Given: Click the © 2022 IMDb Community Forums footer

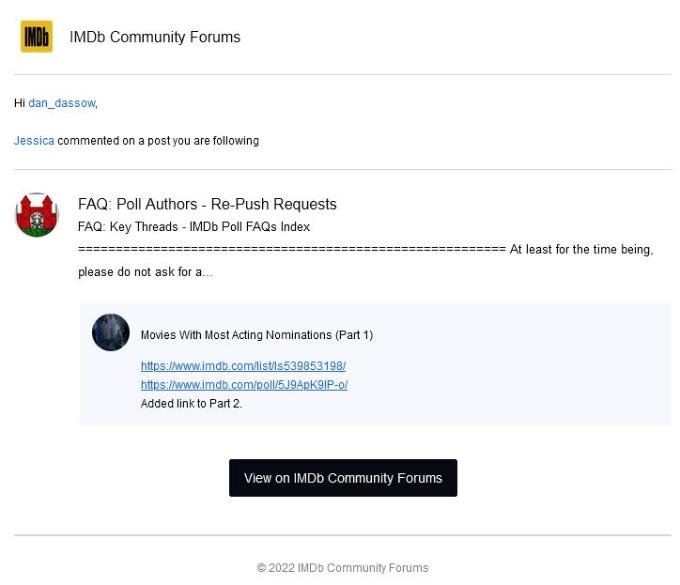Looking at the screenshot, I should 342,568.
